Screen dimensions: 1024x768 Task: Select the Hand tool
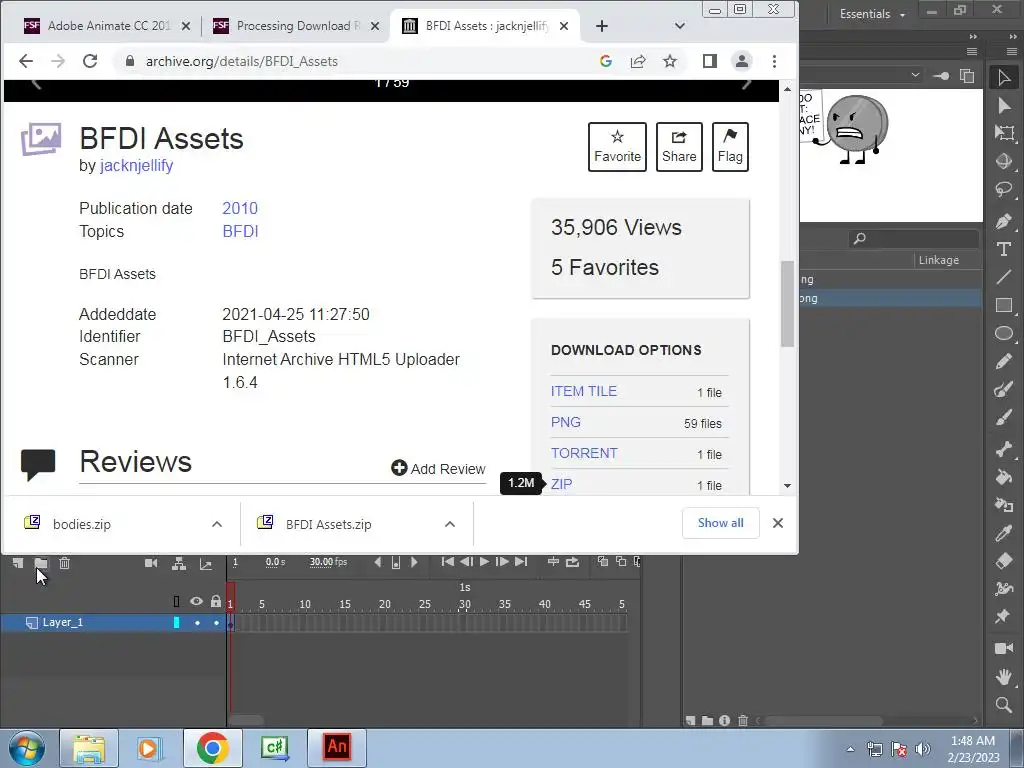pyautogui.click(x=1004, y=677)
